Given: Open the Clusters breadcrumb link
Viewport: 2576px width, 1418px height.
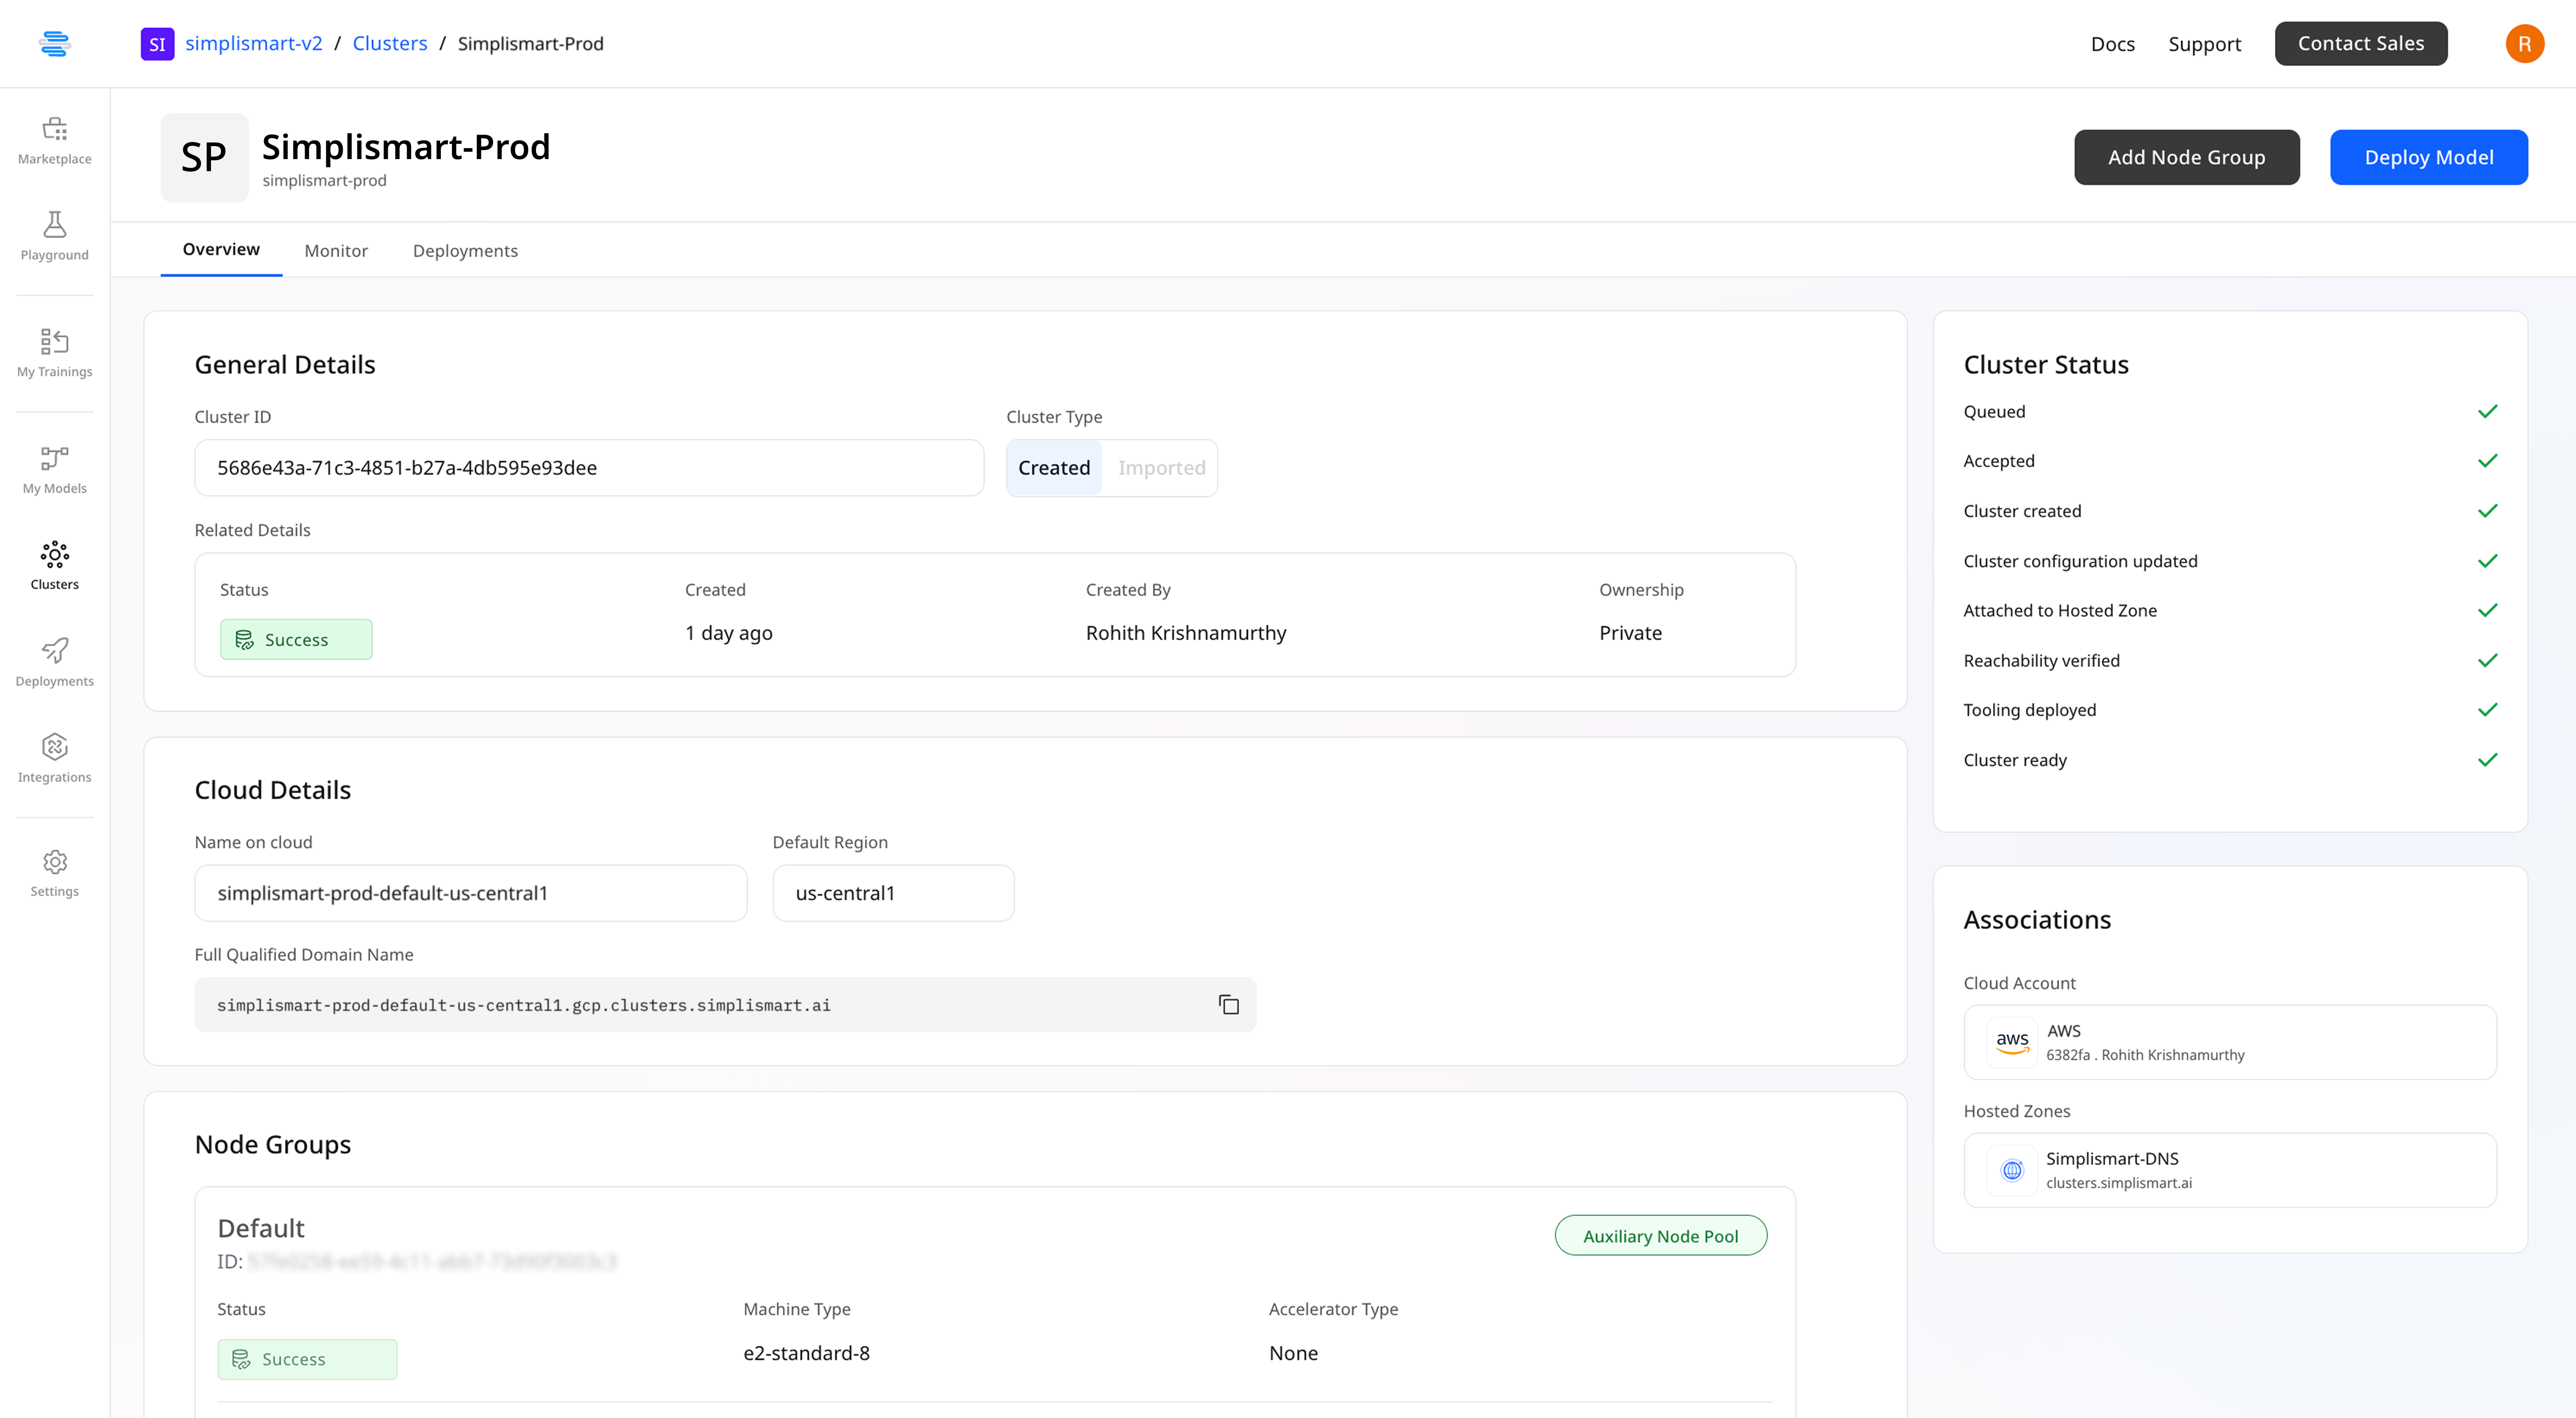Looking at the screenshot, I should pos(389,43).
